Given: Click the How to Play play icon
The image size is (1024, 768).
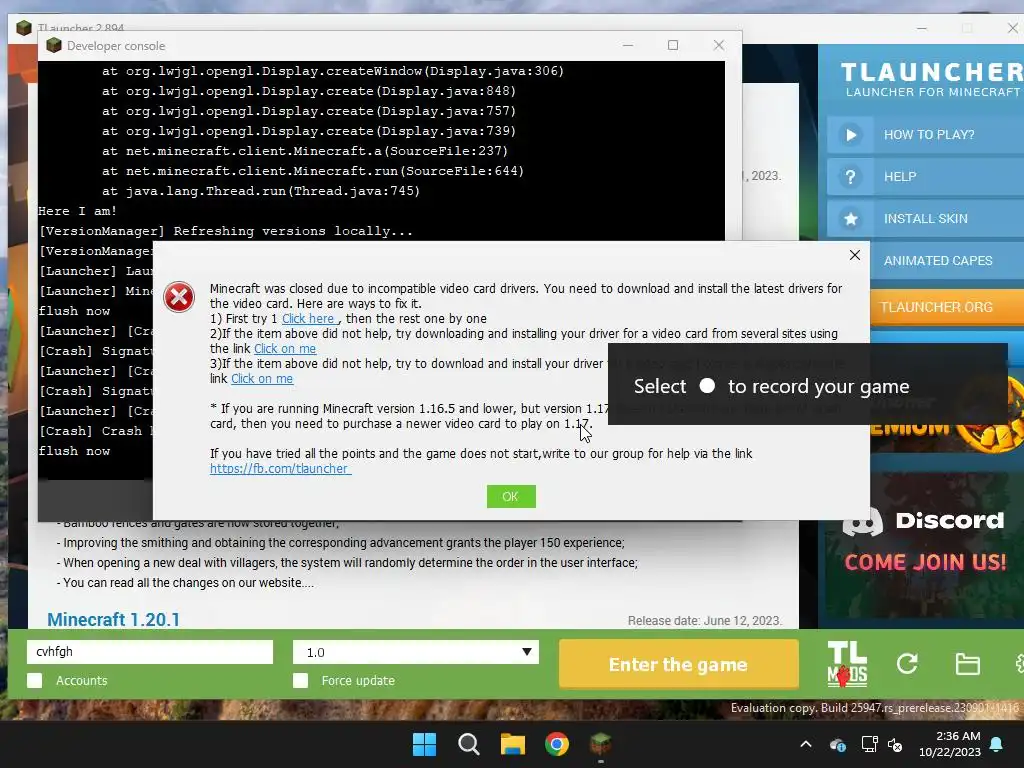Looking at the screenshot, I should click(x=850, y=135).
